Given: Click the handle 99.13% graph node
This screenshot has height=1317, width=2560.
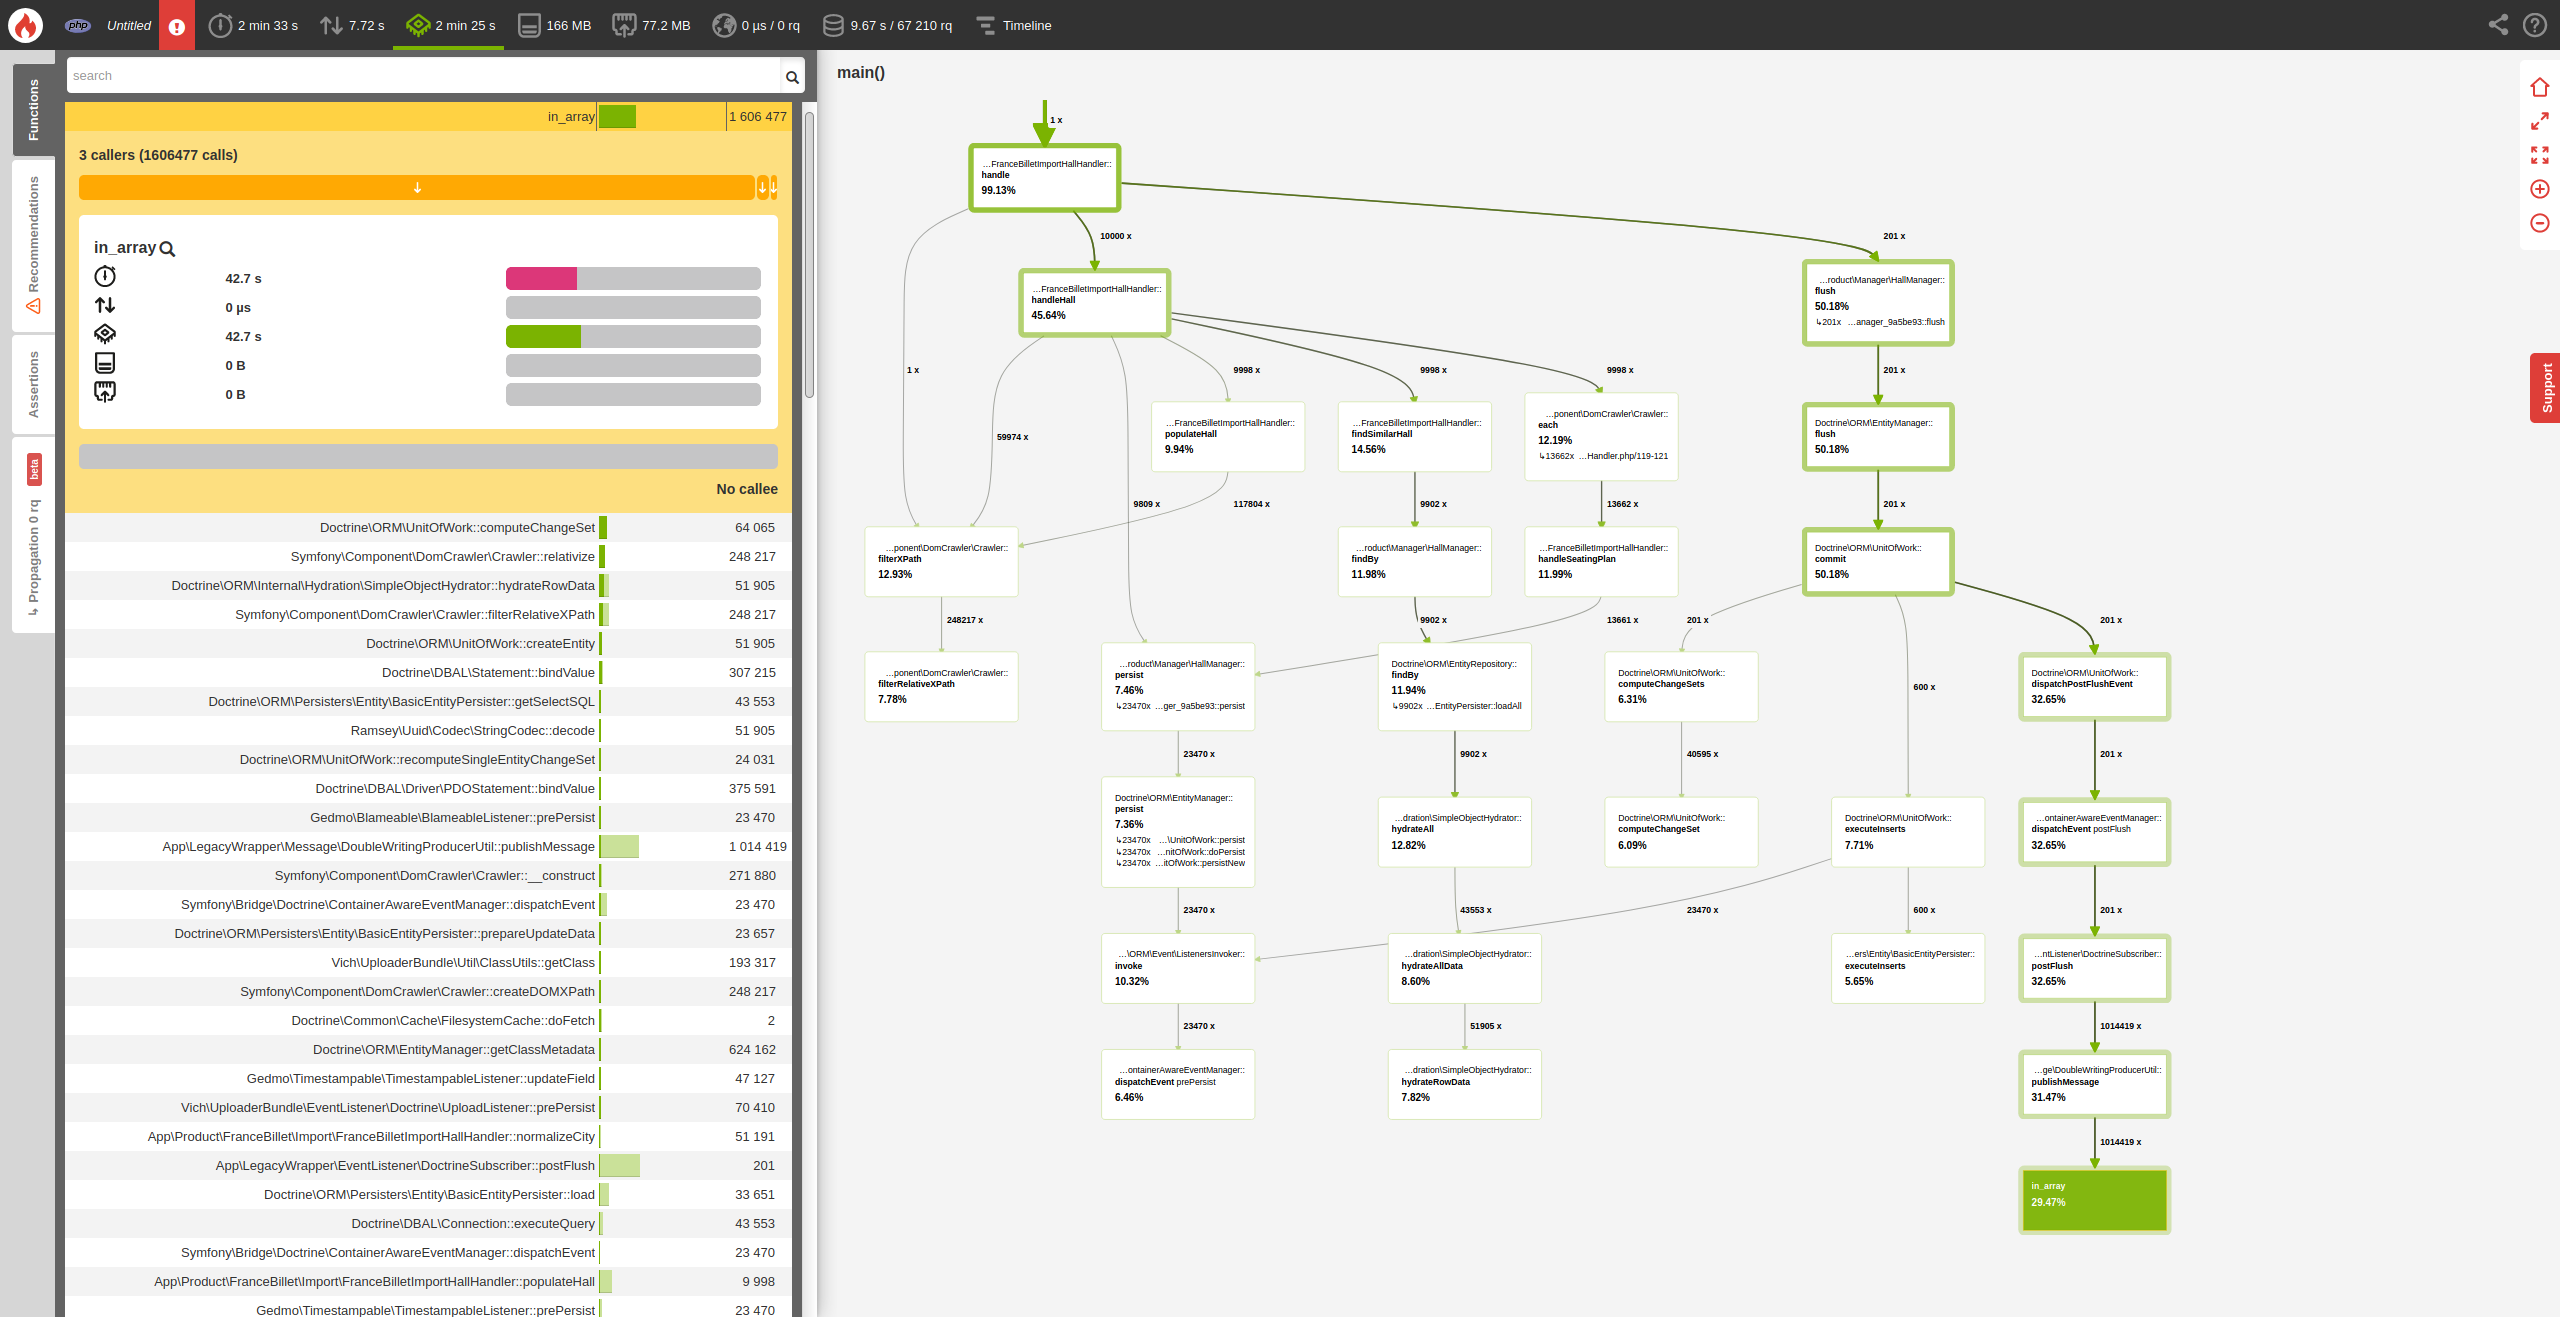Looking at the screenshot, I should pyautogui.click(x=1044, y=178).
